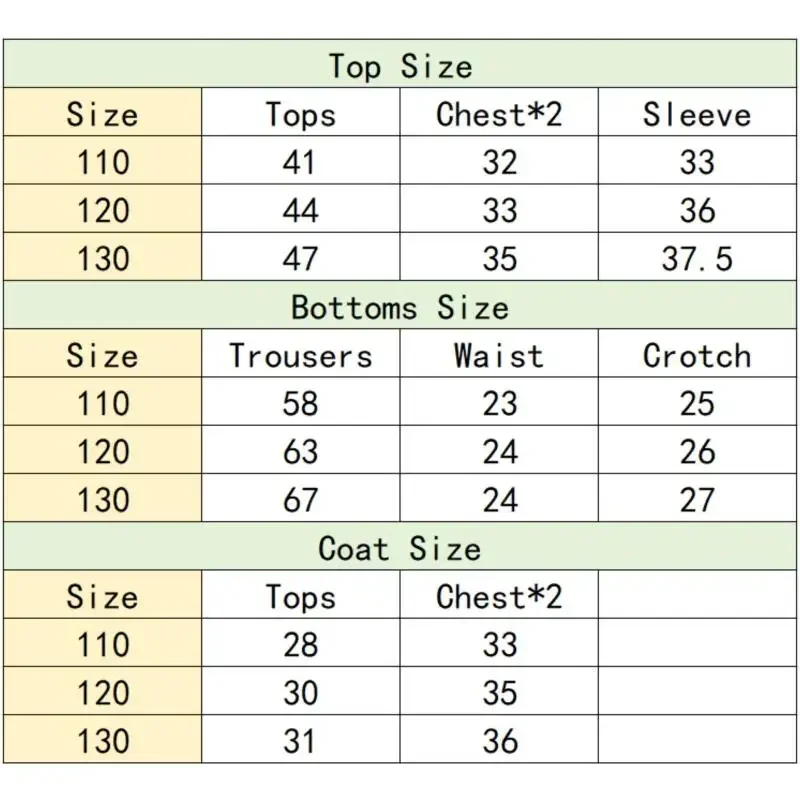Select the cell containing 41
Image resolution: width=800 pixels, height=800 pixels.
click(300, 162)
